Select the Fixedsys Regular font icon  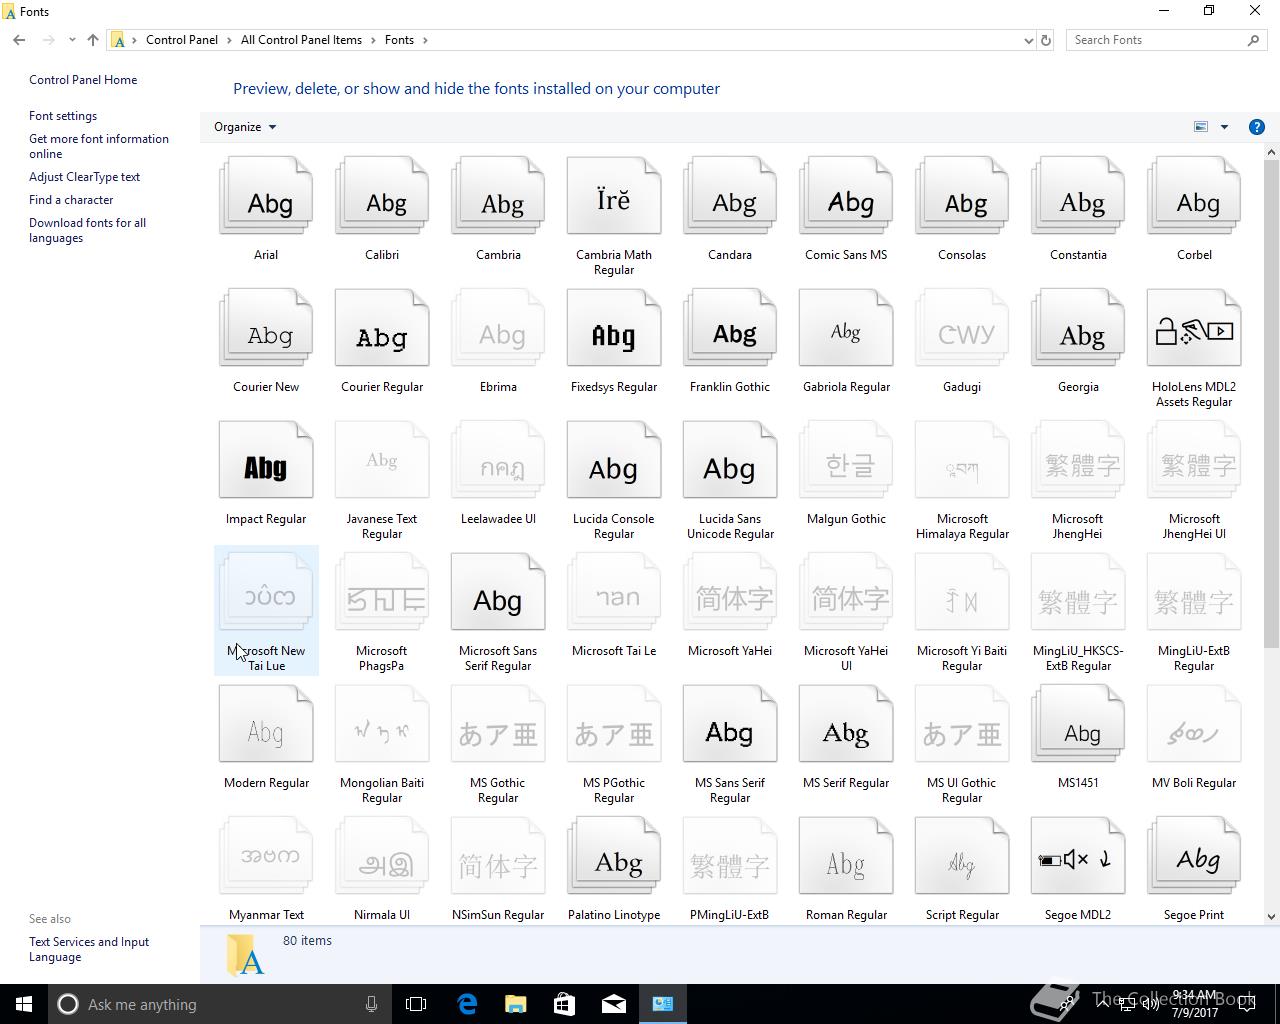pos(614,328)
